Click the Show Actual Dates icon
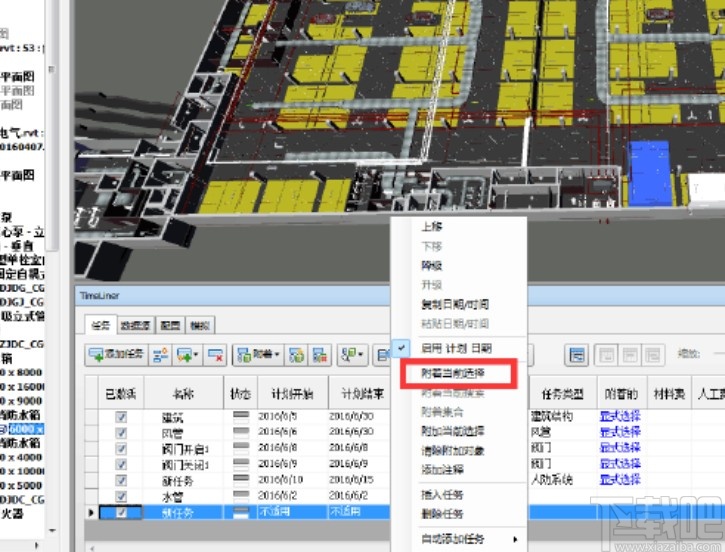The image size is (725, 552). point(630,355)
